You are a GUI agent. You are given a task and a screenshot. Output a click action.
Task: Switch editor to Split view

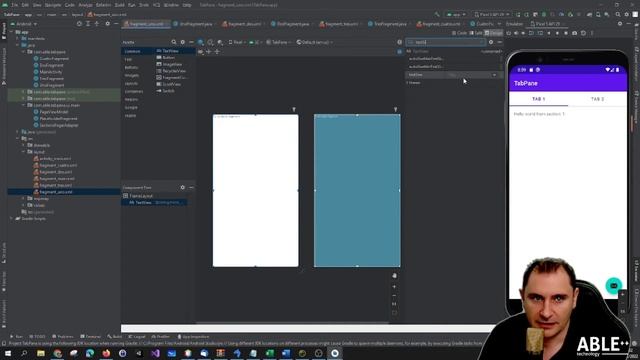(475, 33)
